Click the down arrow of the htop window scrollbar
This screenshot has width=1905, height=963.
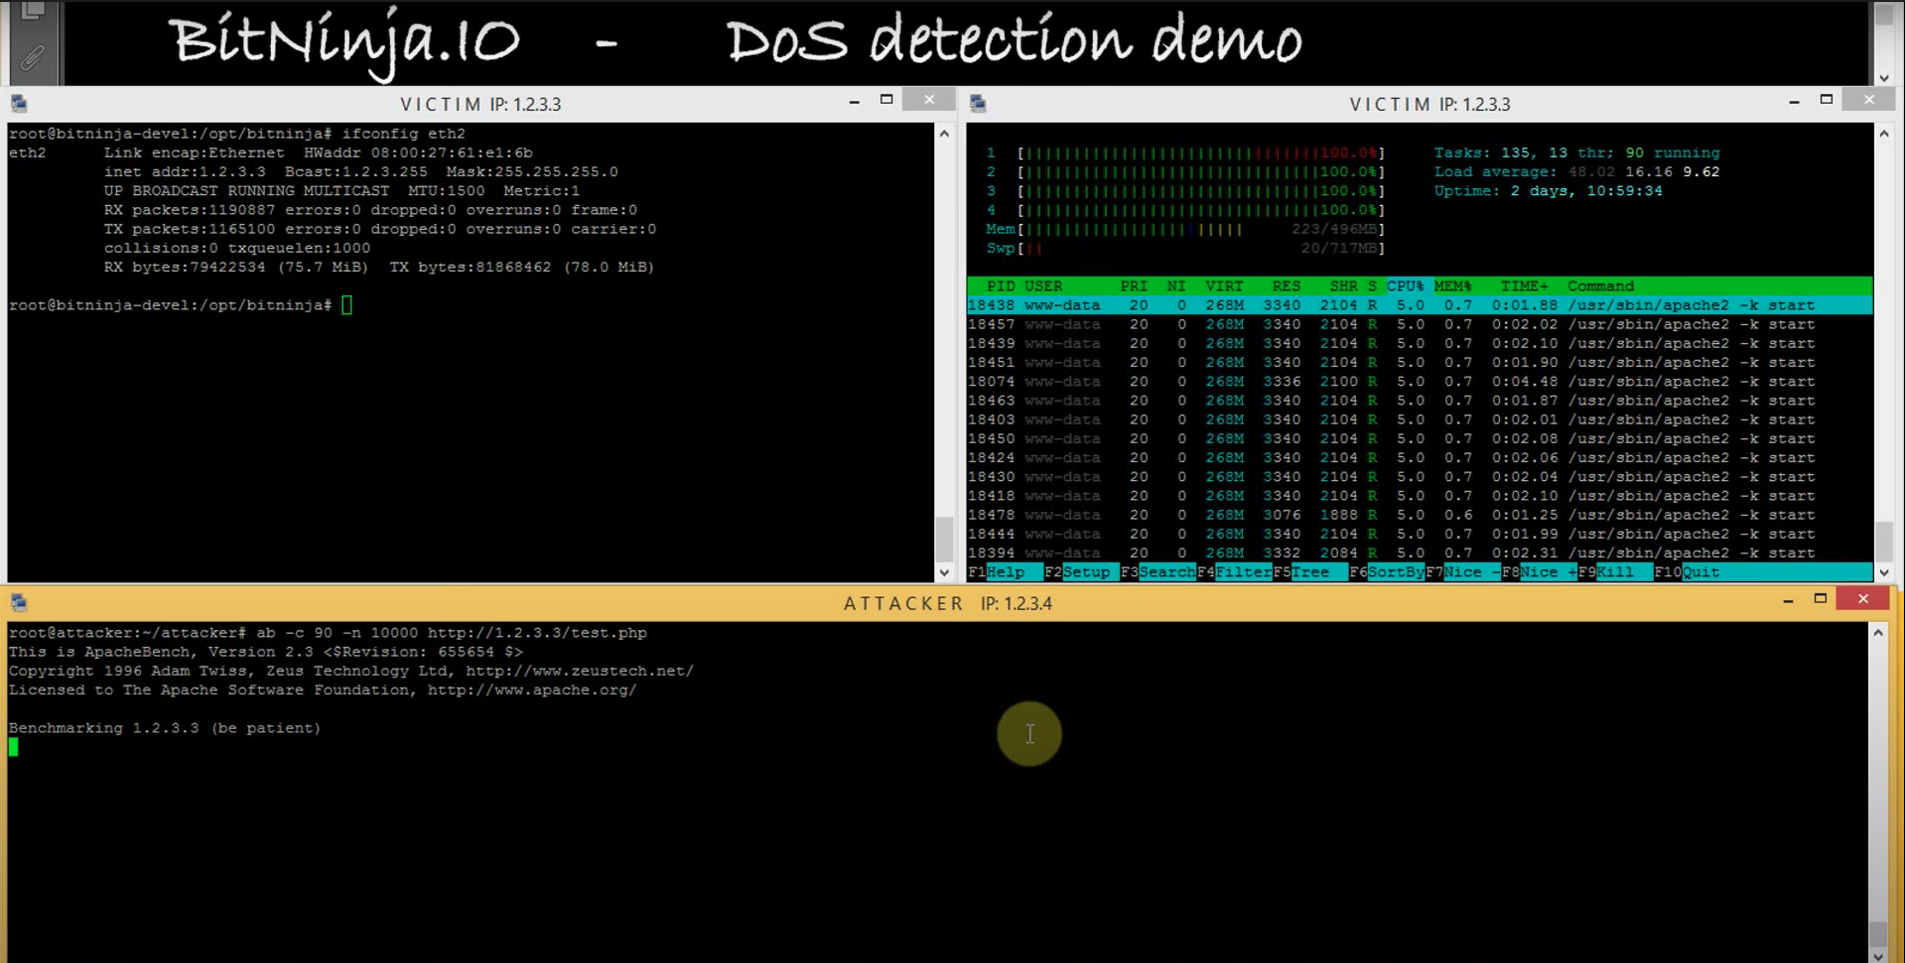click(x=1884, y=572)
